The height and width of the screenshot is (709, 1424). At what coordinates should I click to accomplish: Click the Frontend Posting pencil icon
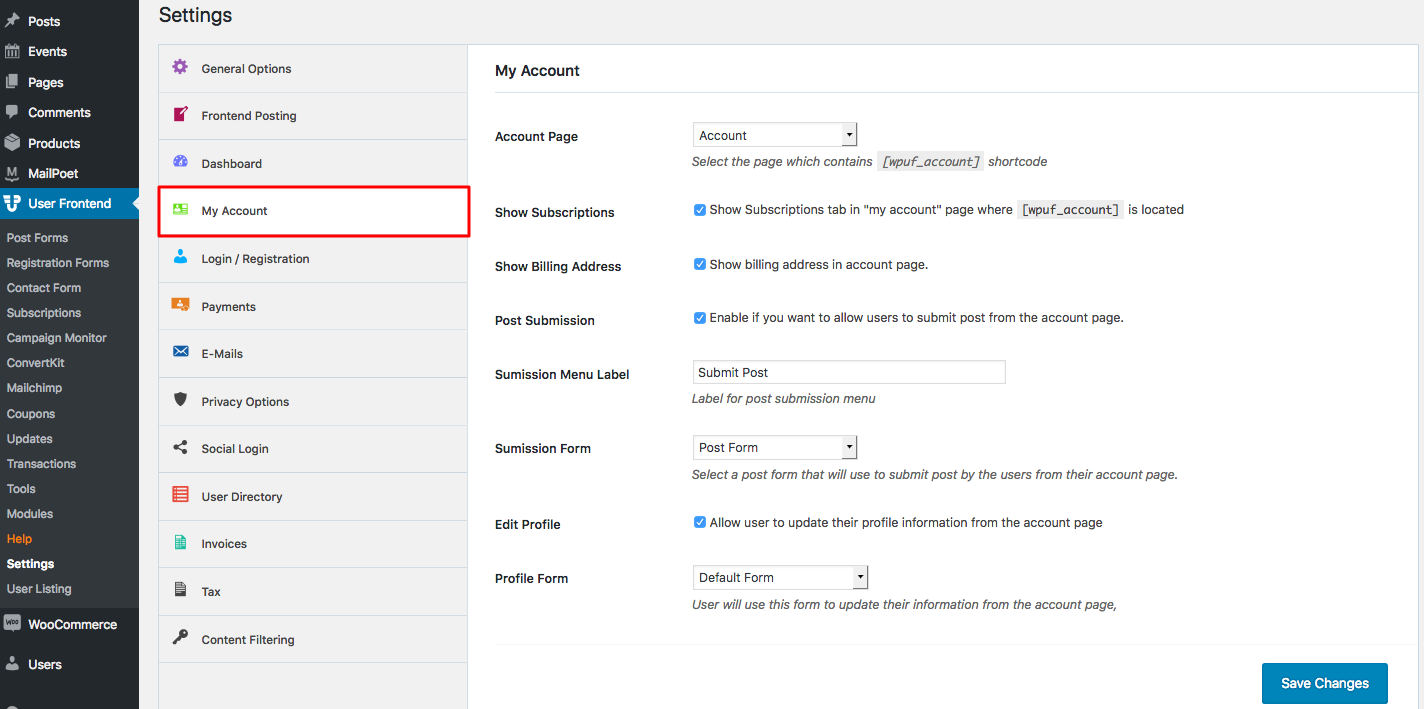point(180,114)
